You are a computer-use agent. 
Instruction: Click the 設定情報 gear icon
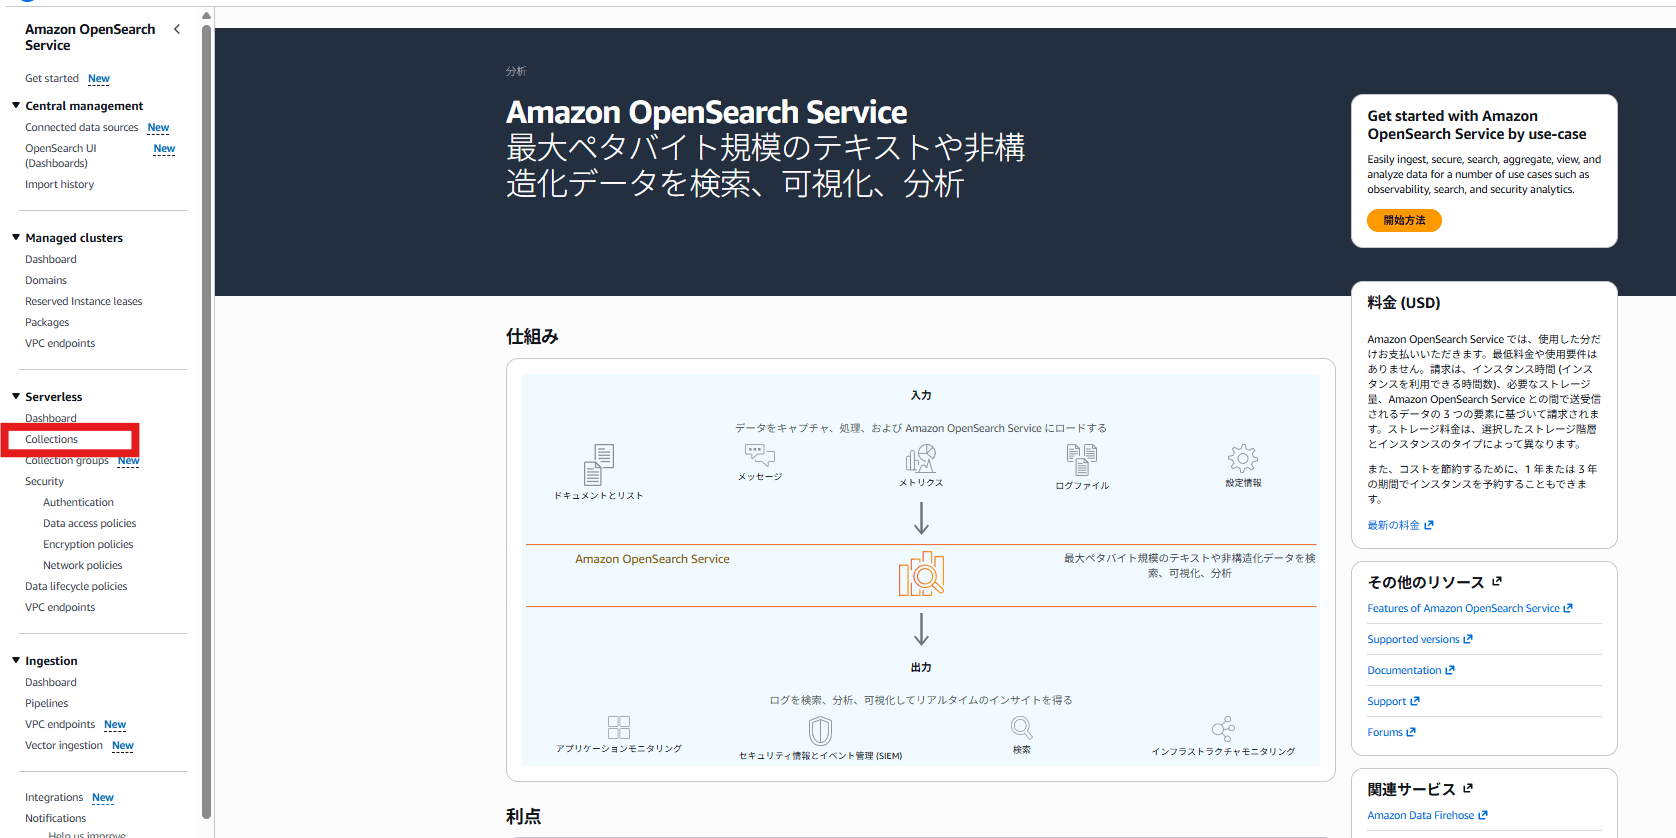(x=1243, y=459)
